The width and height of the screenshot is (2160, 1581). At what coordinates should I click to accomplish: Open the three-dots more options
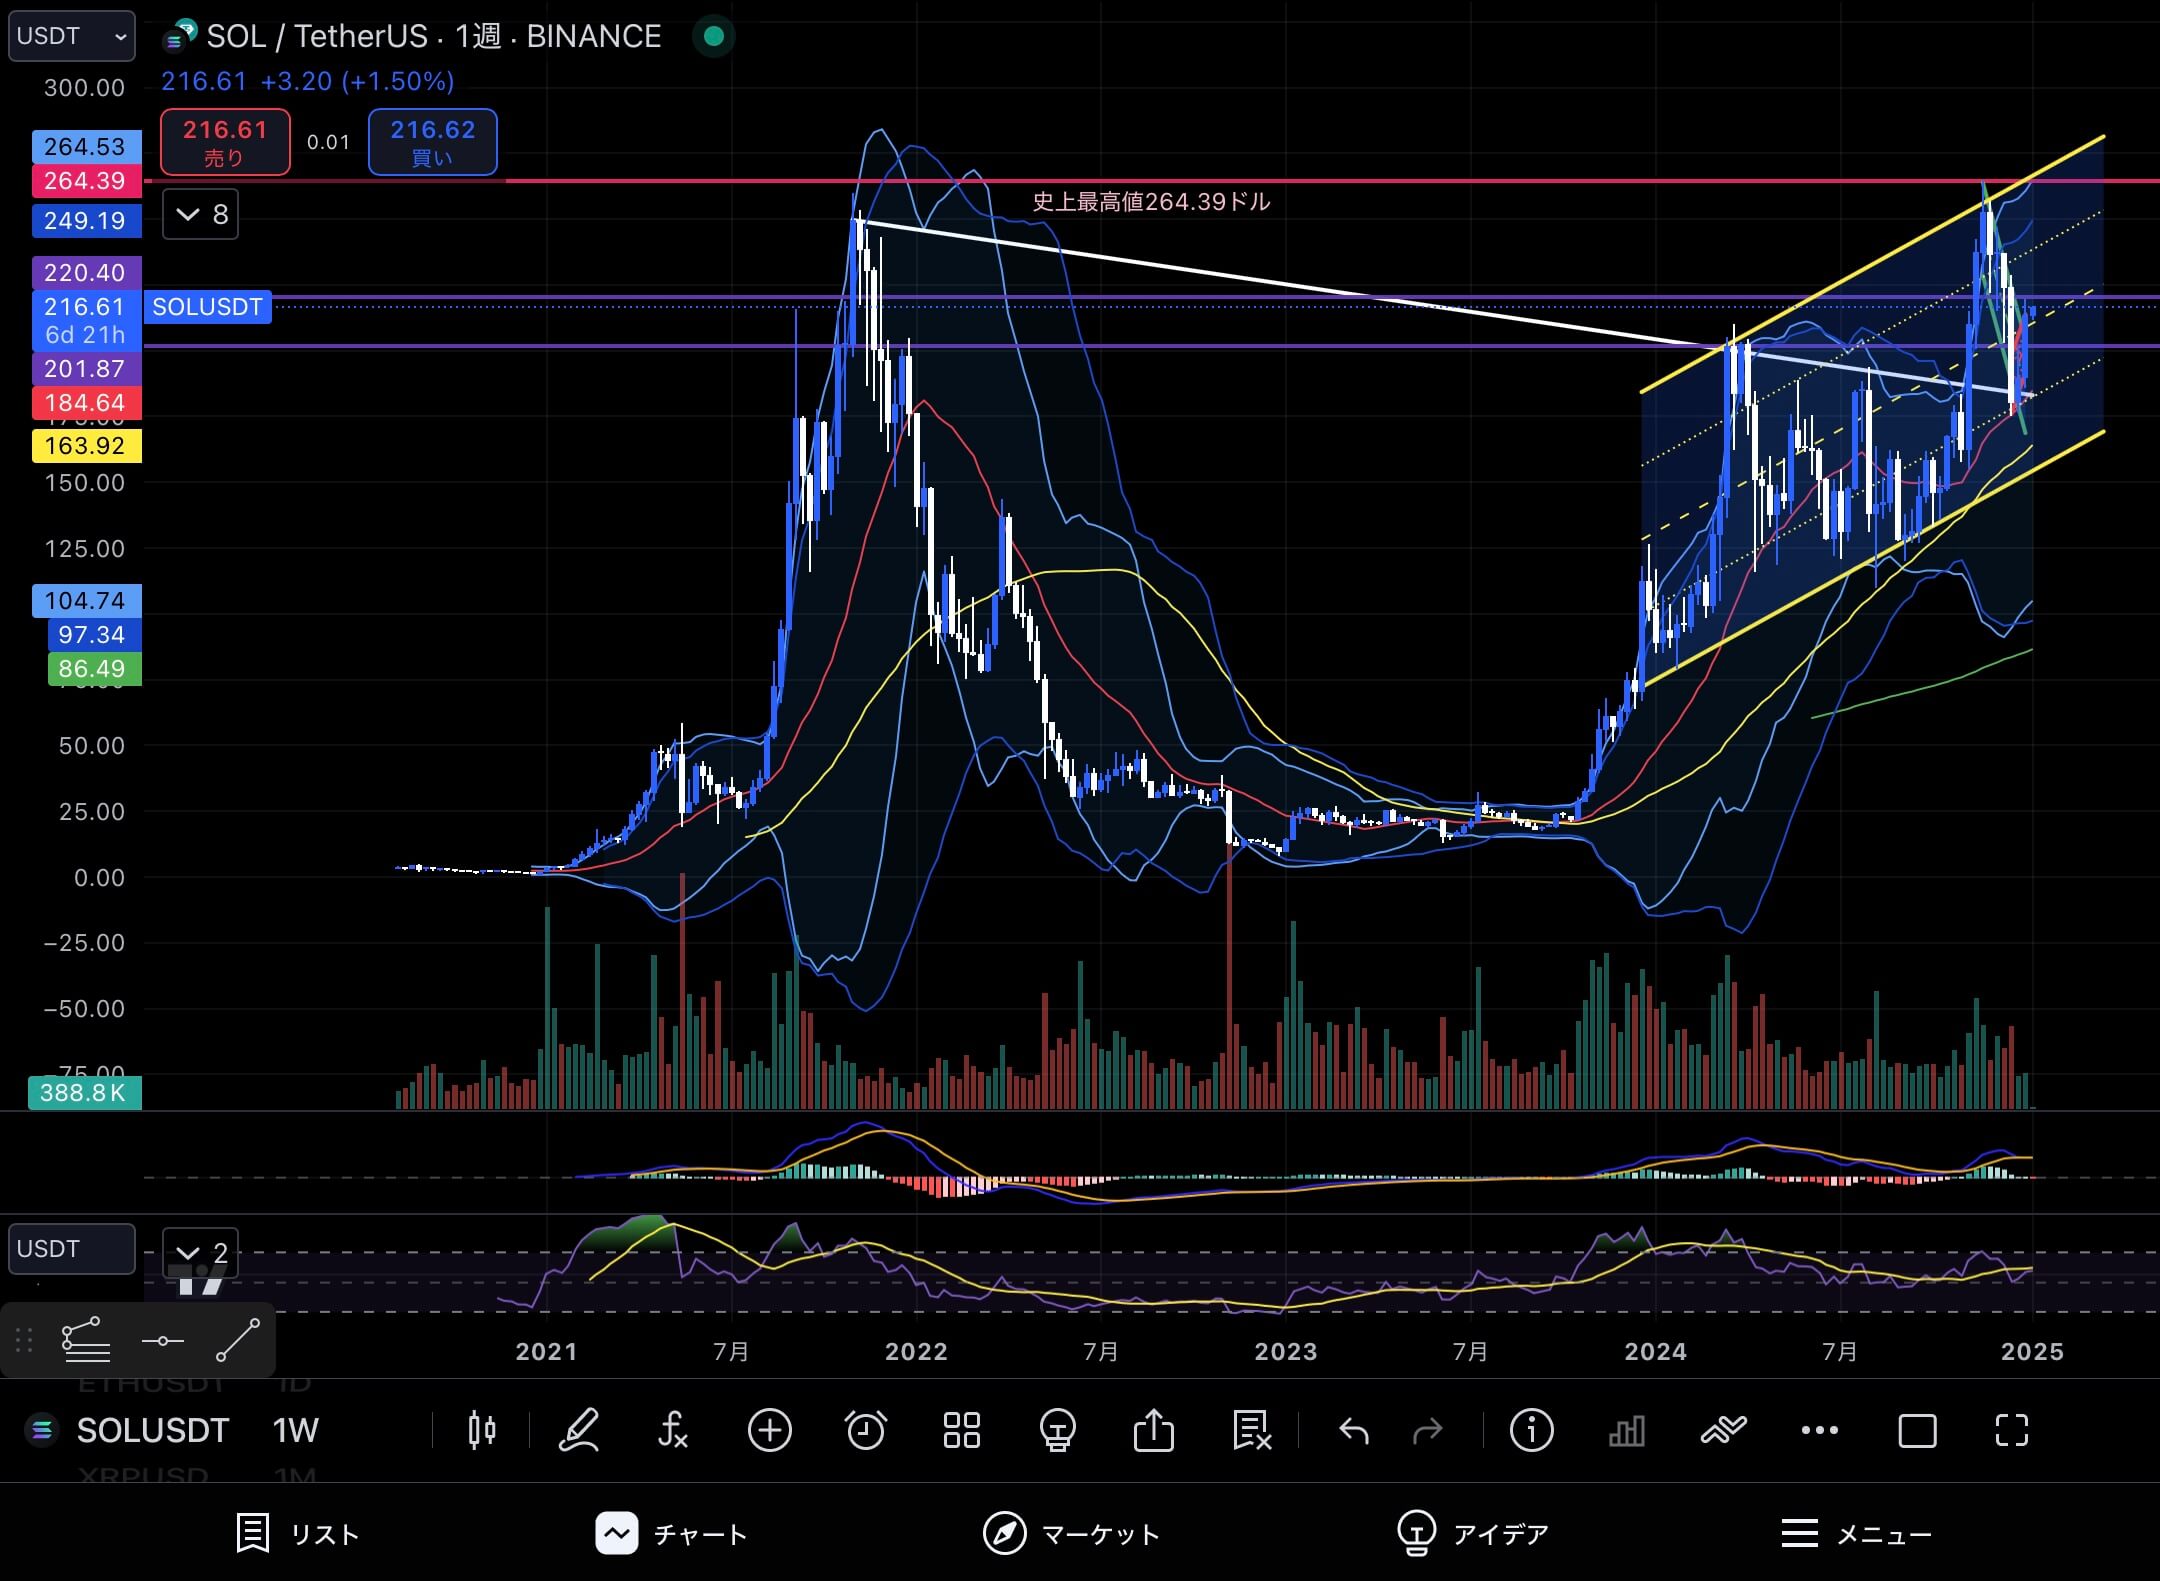pos(1819,1430)
